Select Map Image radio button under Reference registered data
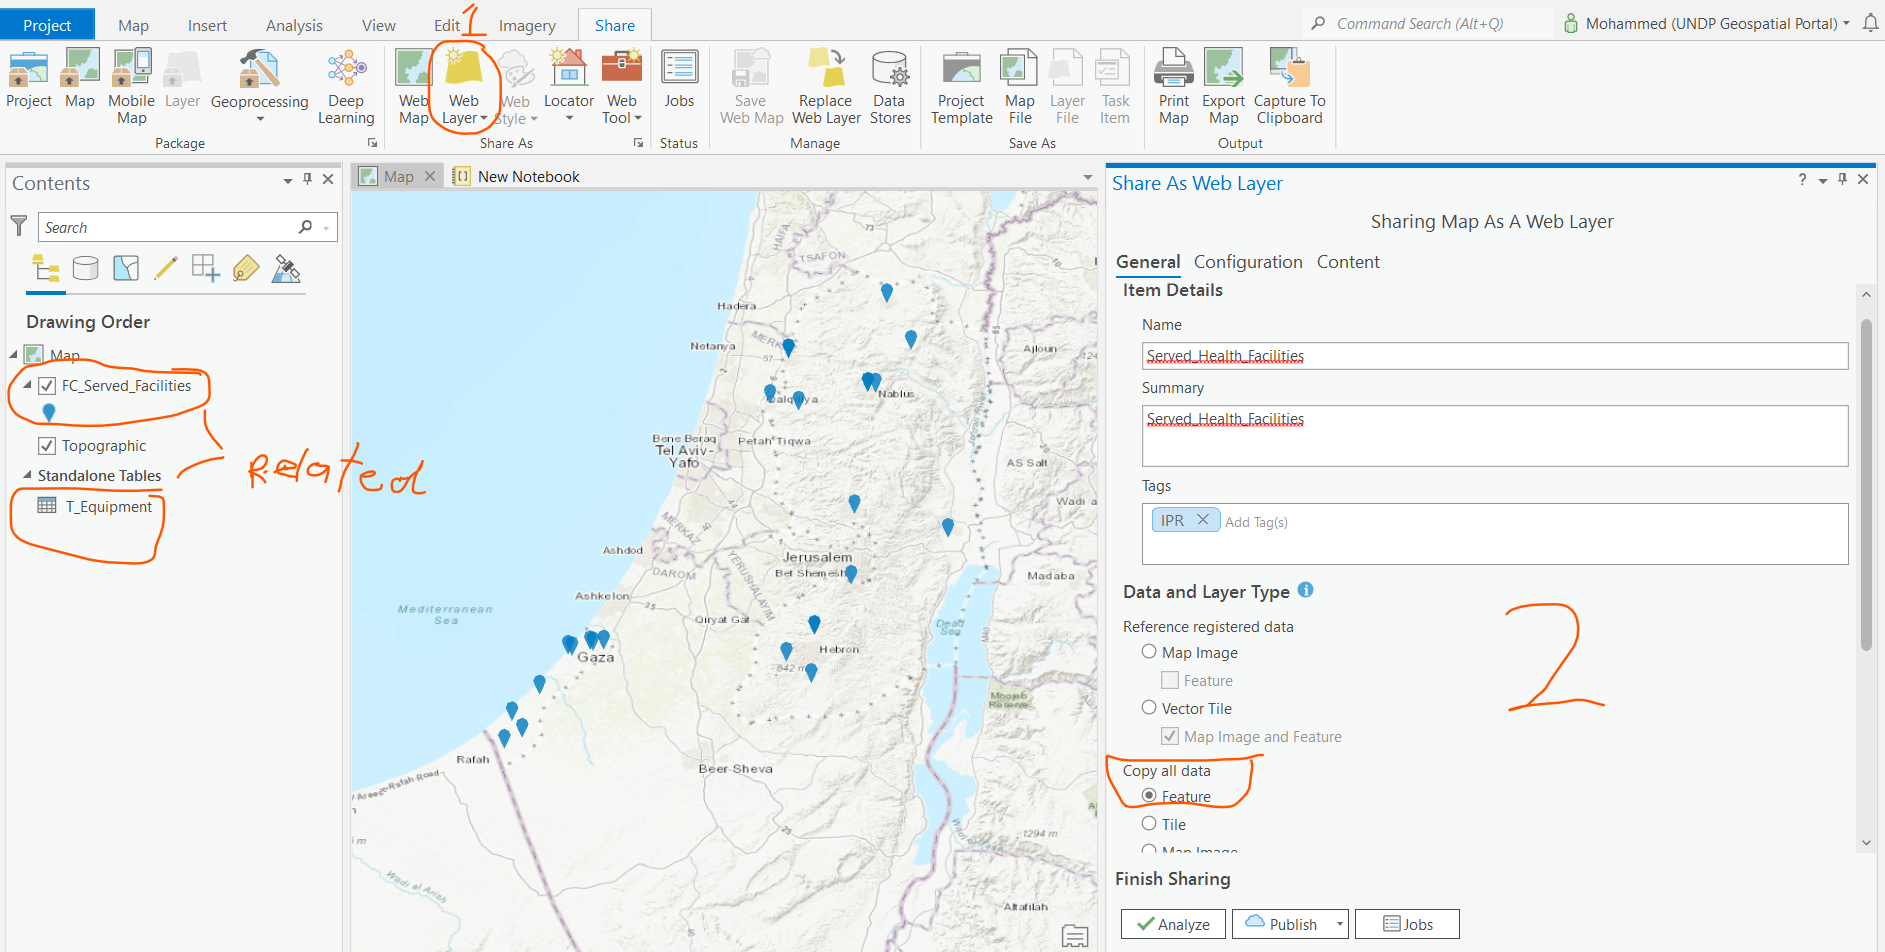Image resolution: width=1885 pixels, height=952 pixels. click(1149, 652)
